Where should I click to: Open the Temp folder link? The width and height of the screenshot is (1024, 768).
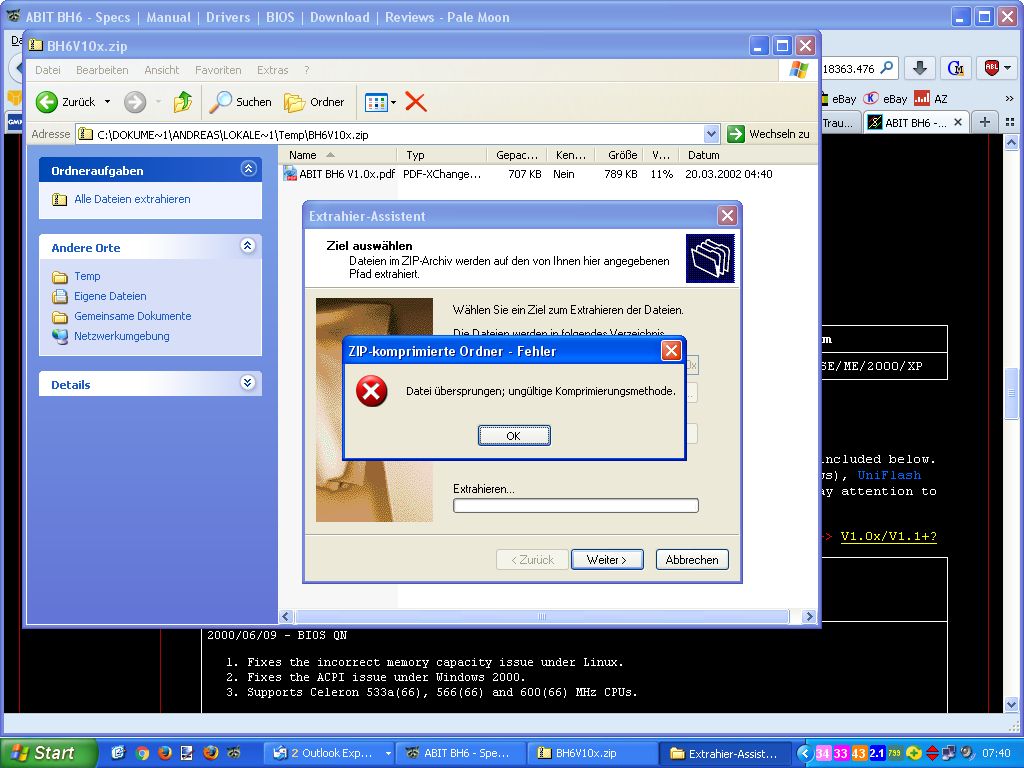pos(87,276)
